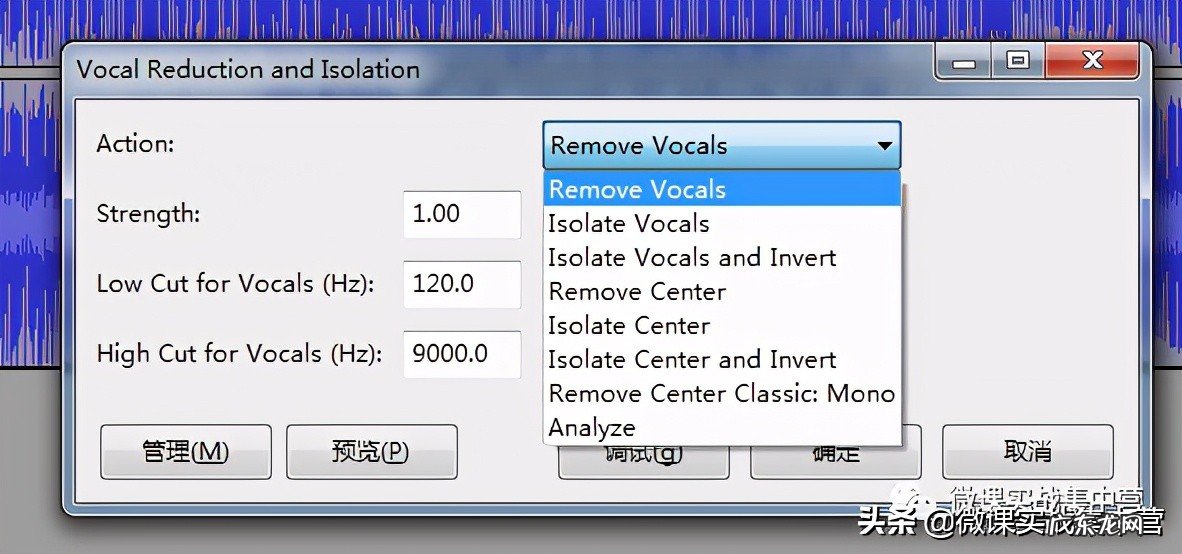Click the 取消 cancel button
This screenshot has height=554, width=1182.
pyautogui.click(x=1027, y=451)
